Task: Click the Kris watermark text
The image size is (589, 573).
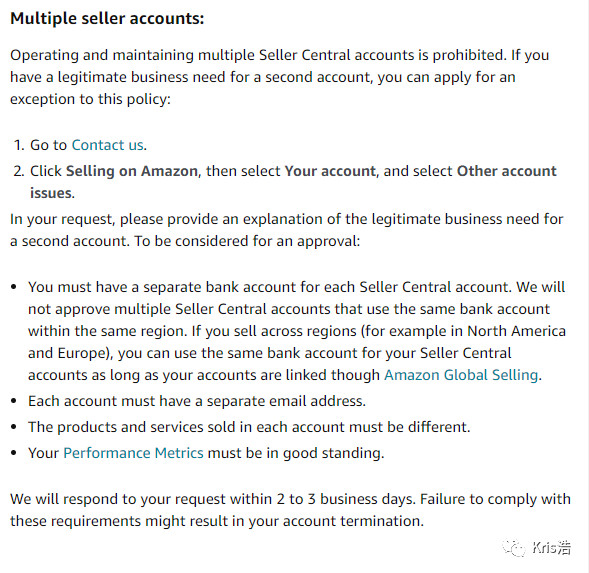Action: (x=551, y=548)
